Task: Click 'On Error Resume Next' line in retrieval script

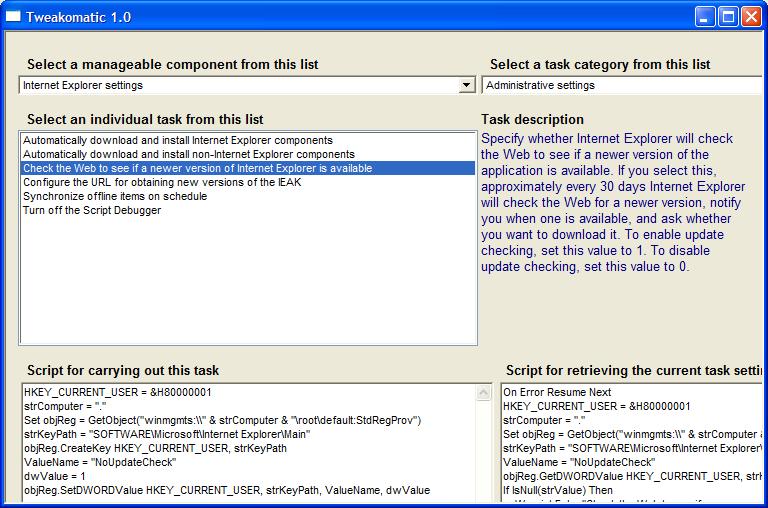Action: pos(557,392)
